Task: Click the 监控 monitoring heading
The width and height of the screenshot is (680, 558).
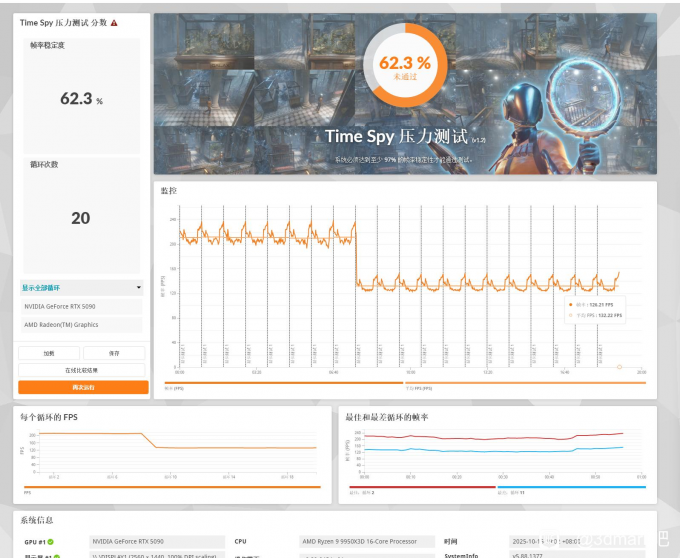Action: click(169, 190)
